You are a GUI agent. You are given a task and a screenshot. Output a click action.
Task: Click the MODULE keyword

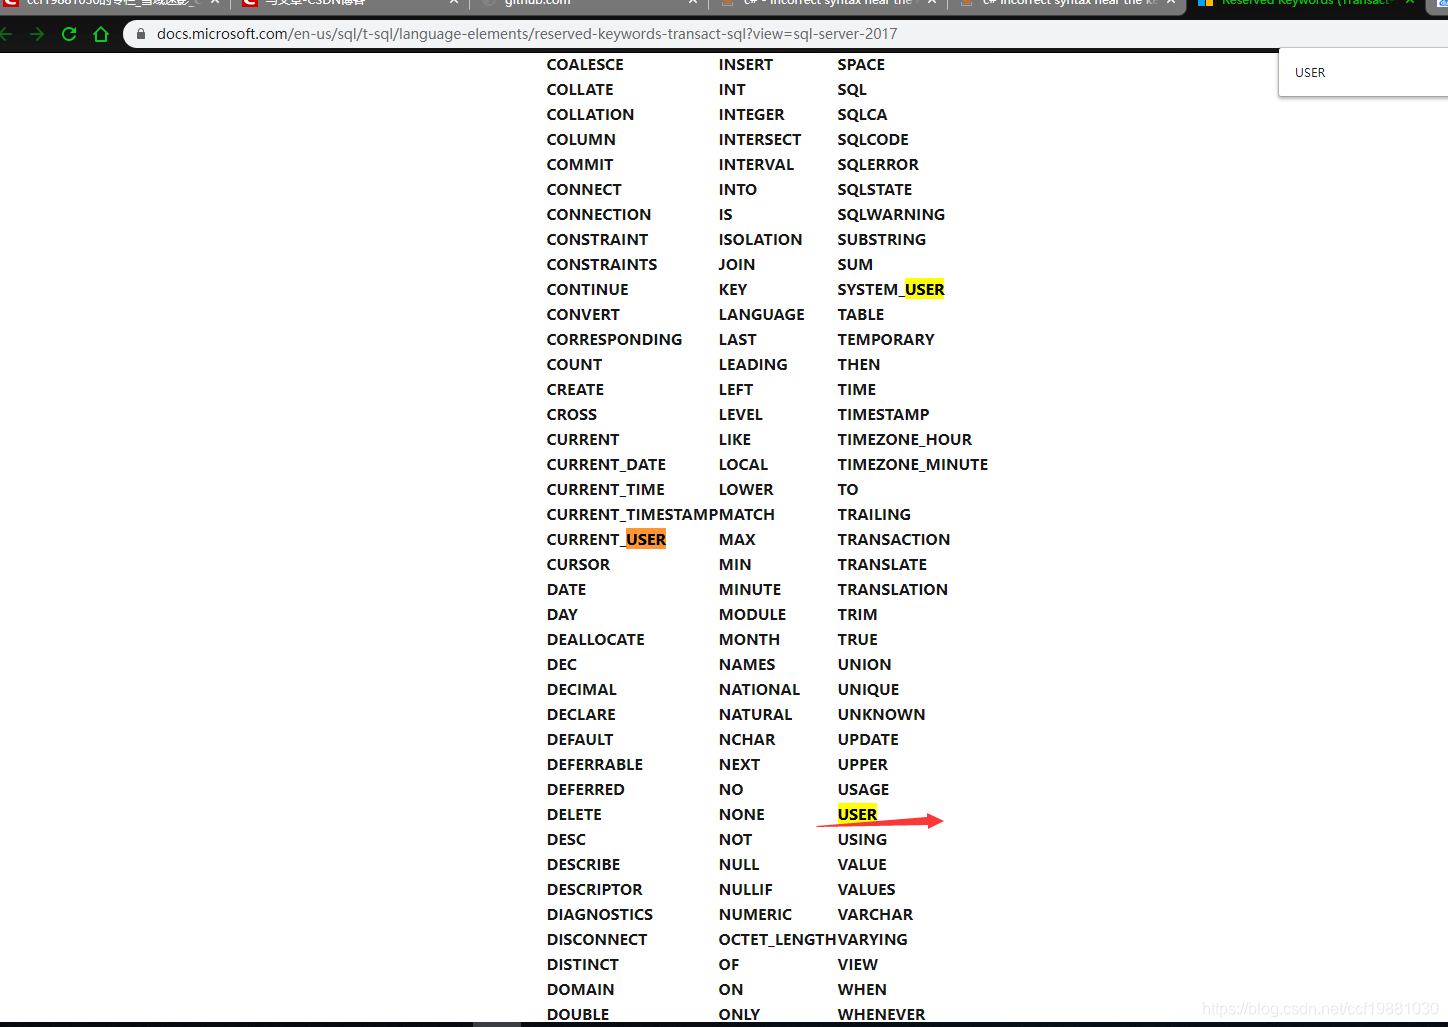(x=752, y=615)
